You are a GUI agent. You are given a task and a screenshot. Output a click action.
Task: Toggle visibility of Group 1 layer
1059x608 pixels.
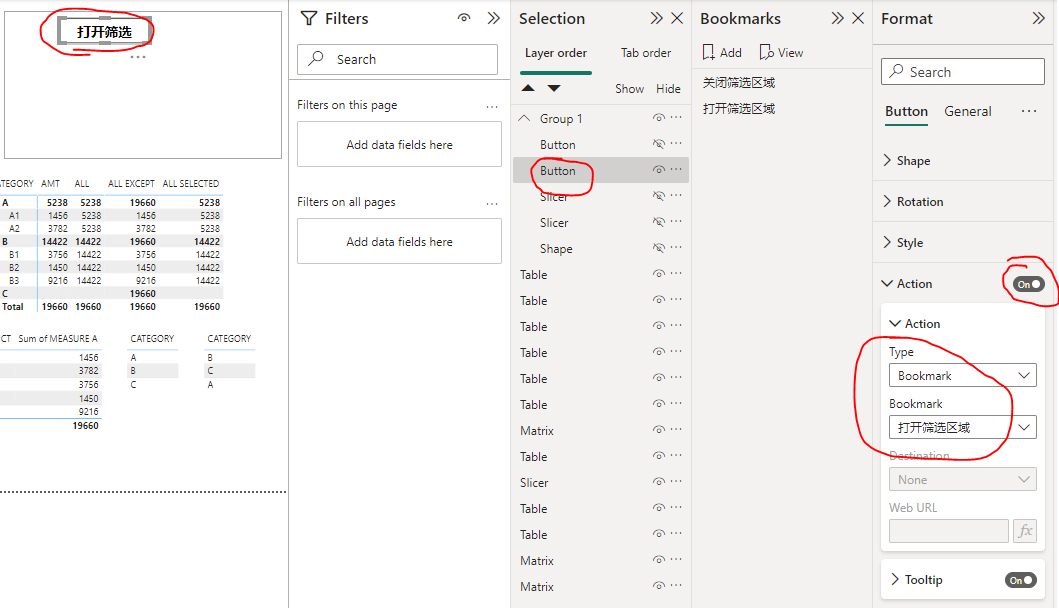pyautogui.click(x=659, y=118)
